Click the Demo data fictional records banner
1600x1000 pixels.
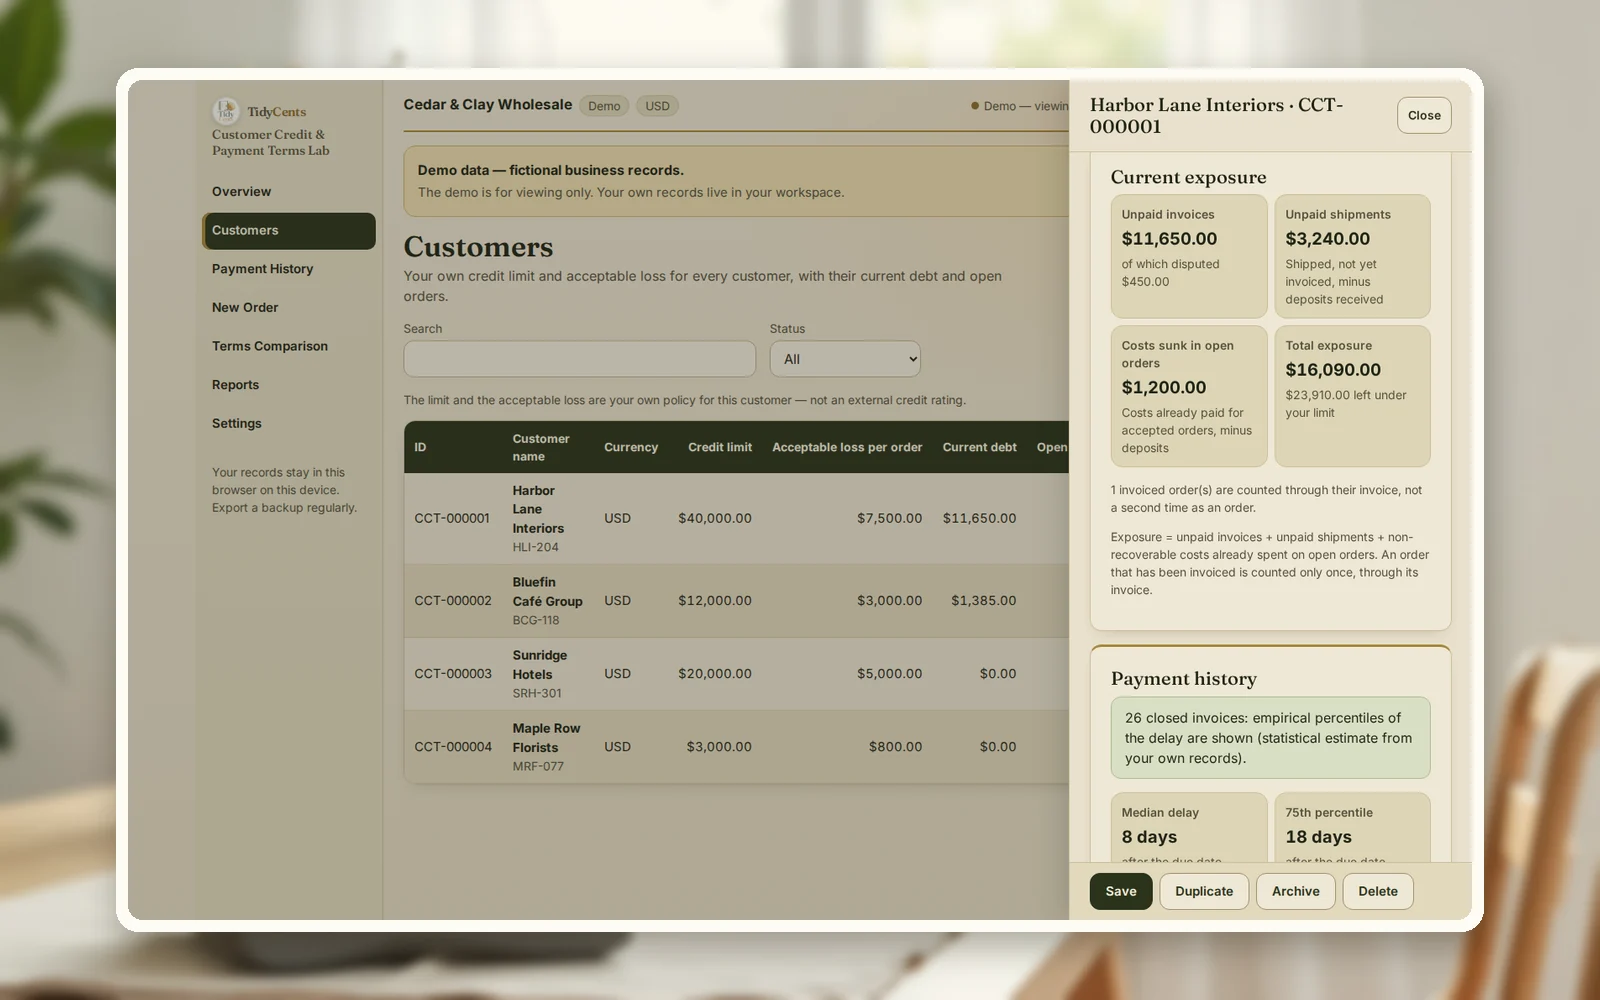tap(736, 182)
